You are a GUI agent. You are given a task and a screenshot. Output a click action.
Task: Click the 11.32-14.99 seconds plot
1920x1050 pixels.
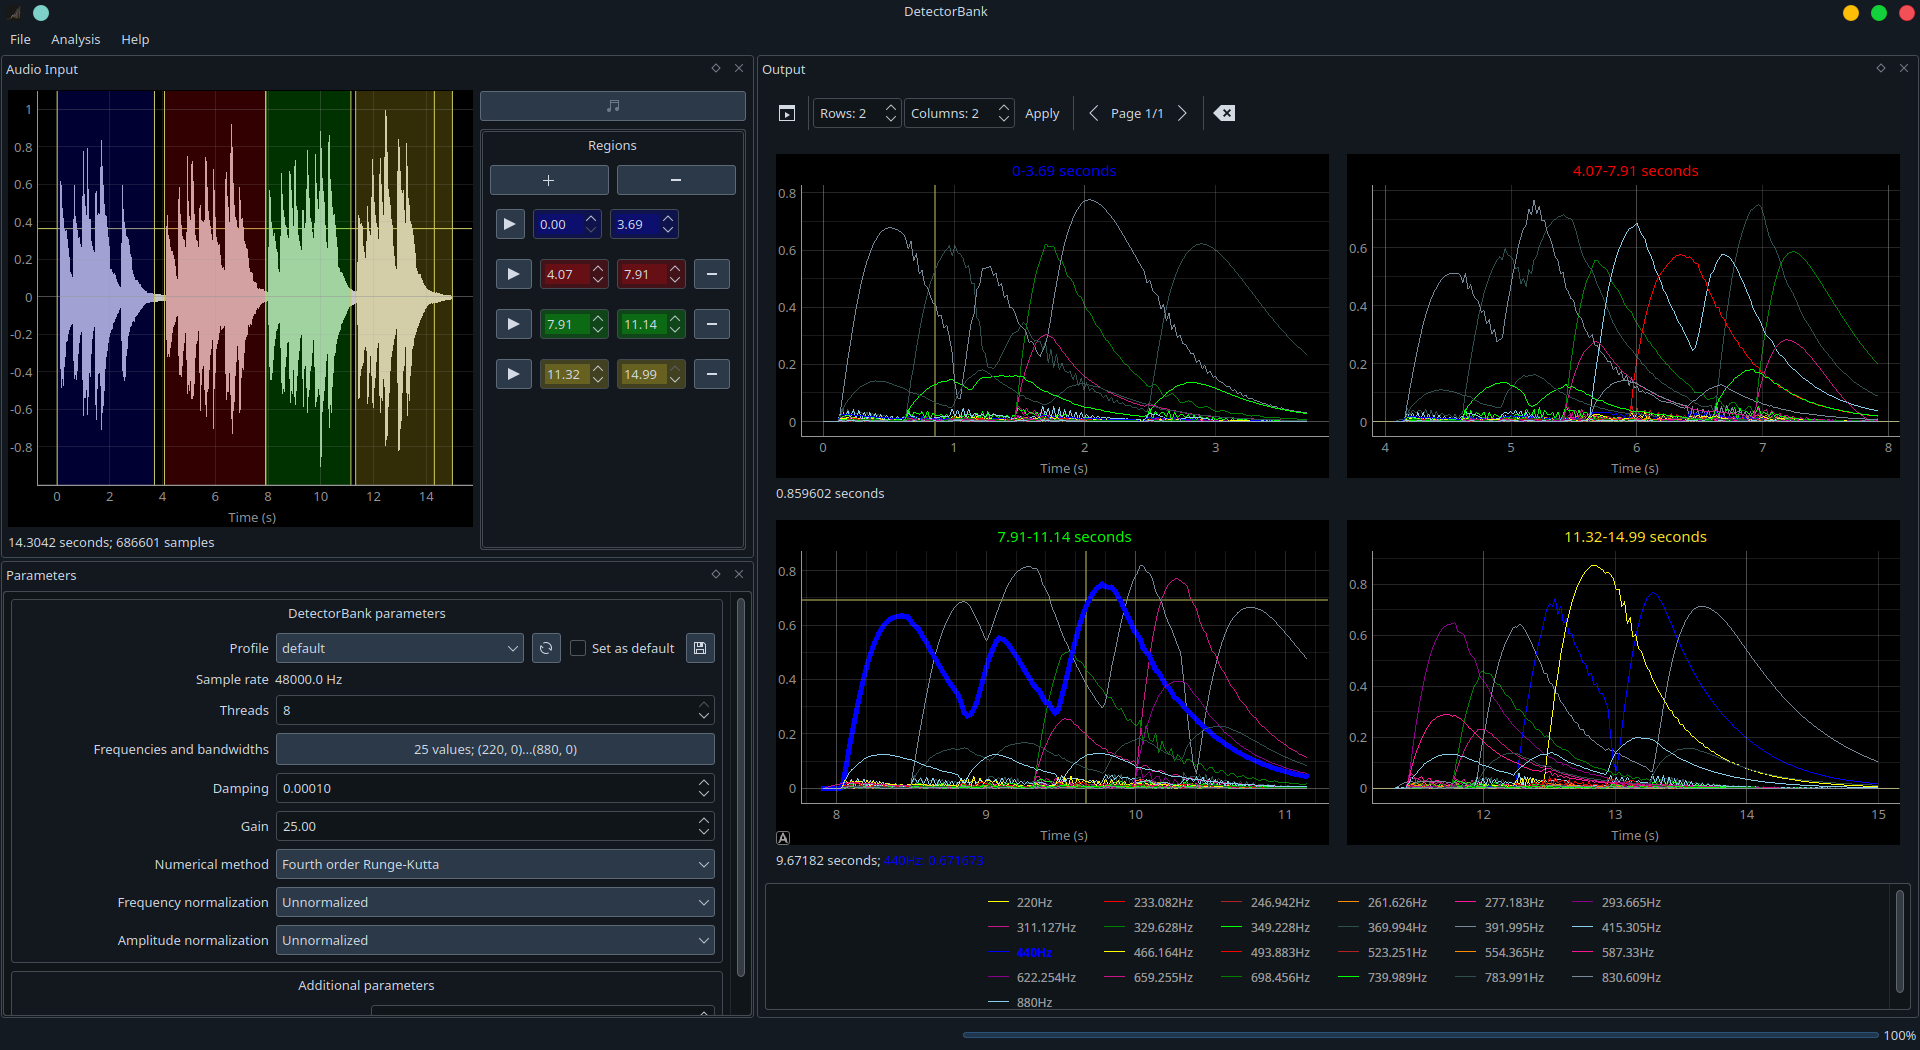(1623, 682)
